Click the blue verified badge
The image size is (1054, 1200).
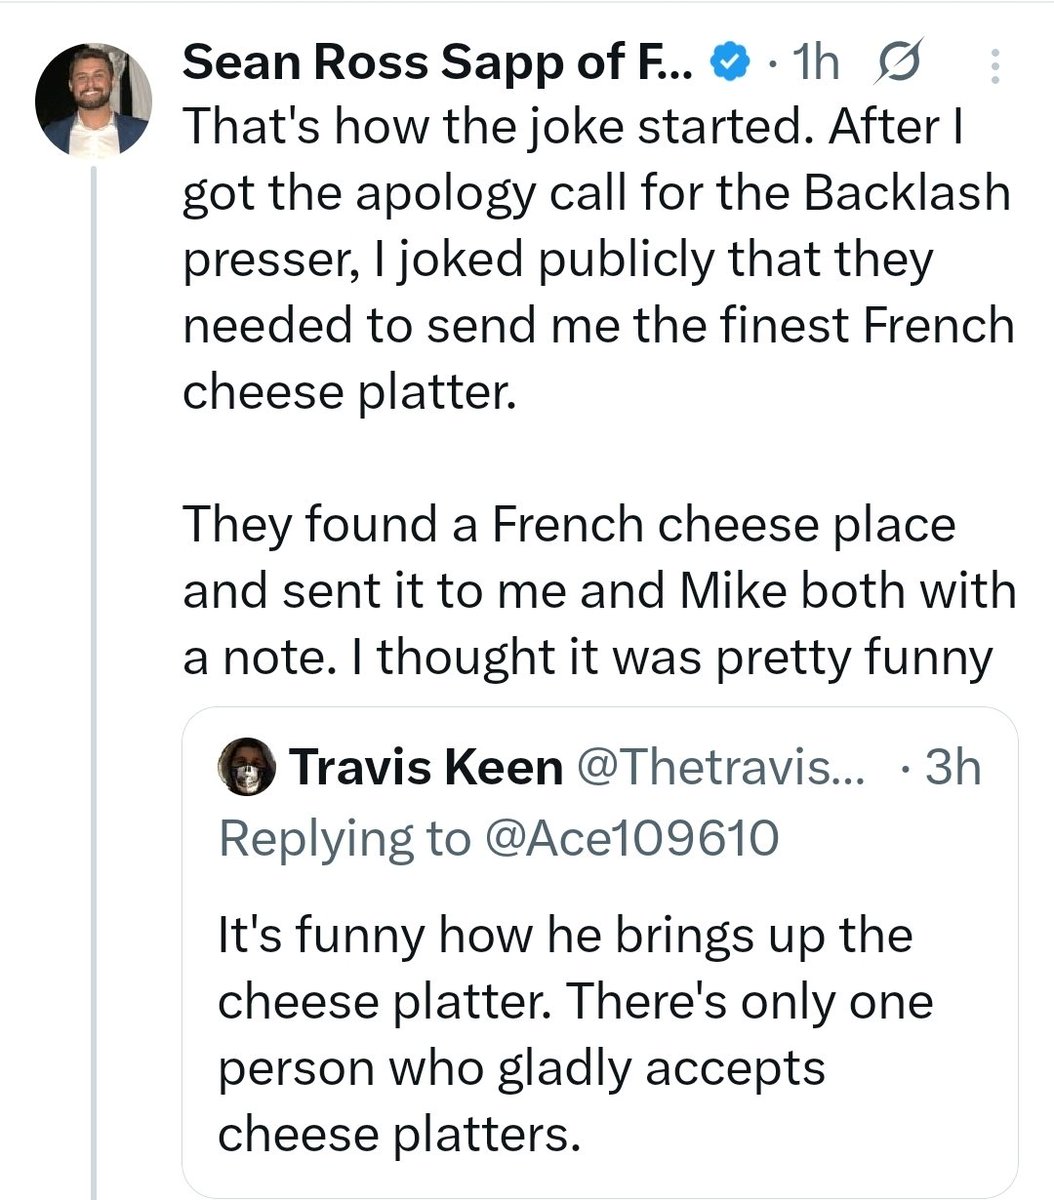(729, 65)
